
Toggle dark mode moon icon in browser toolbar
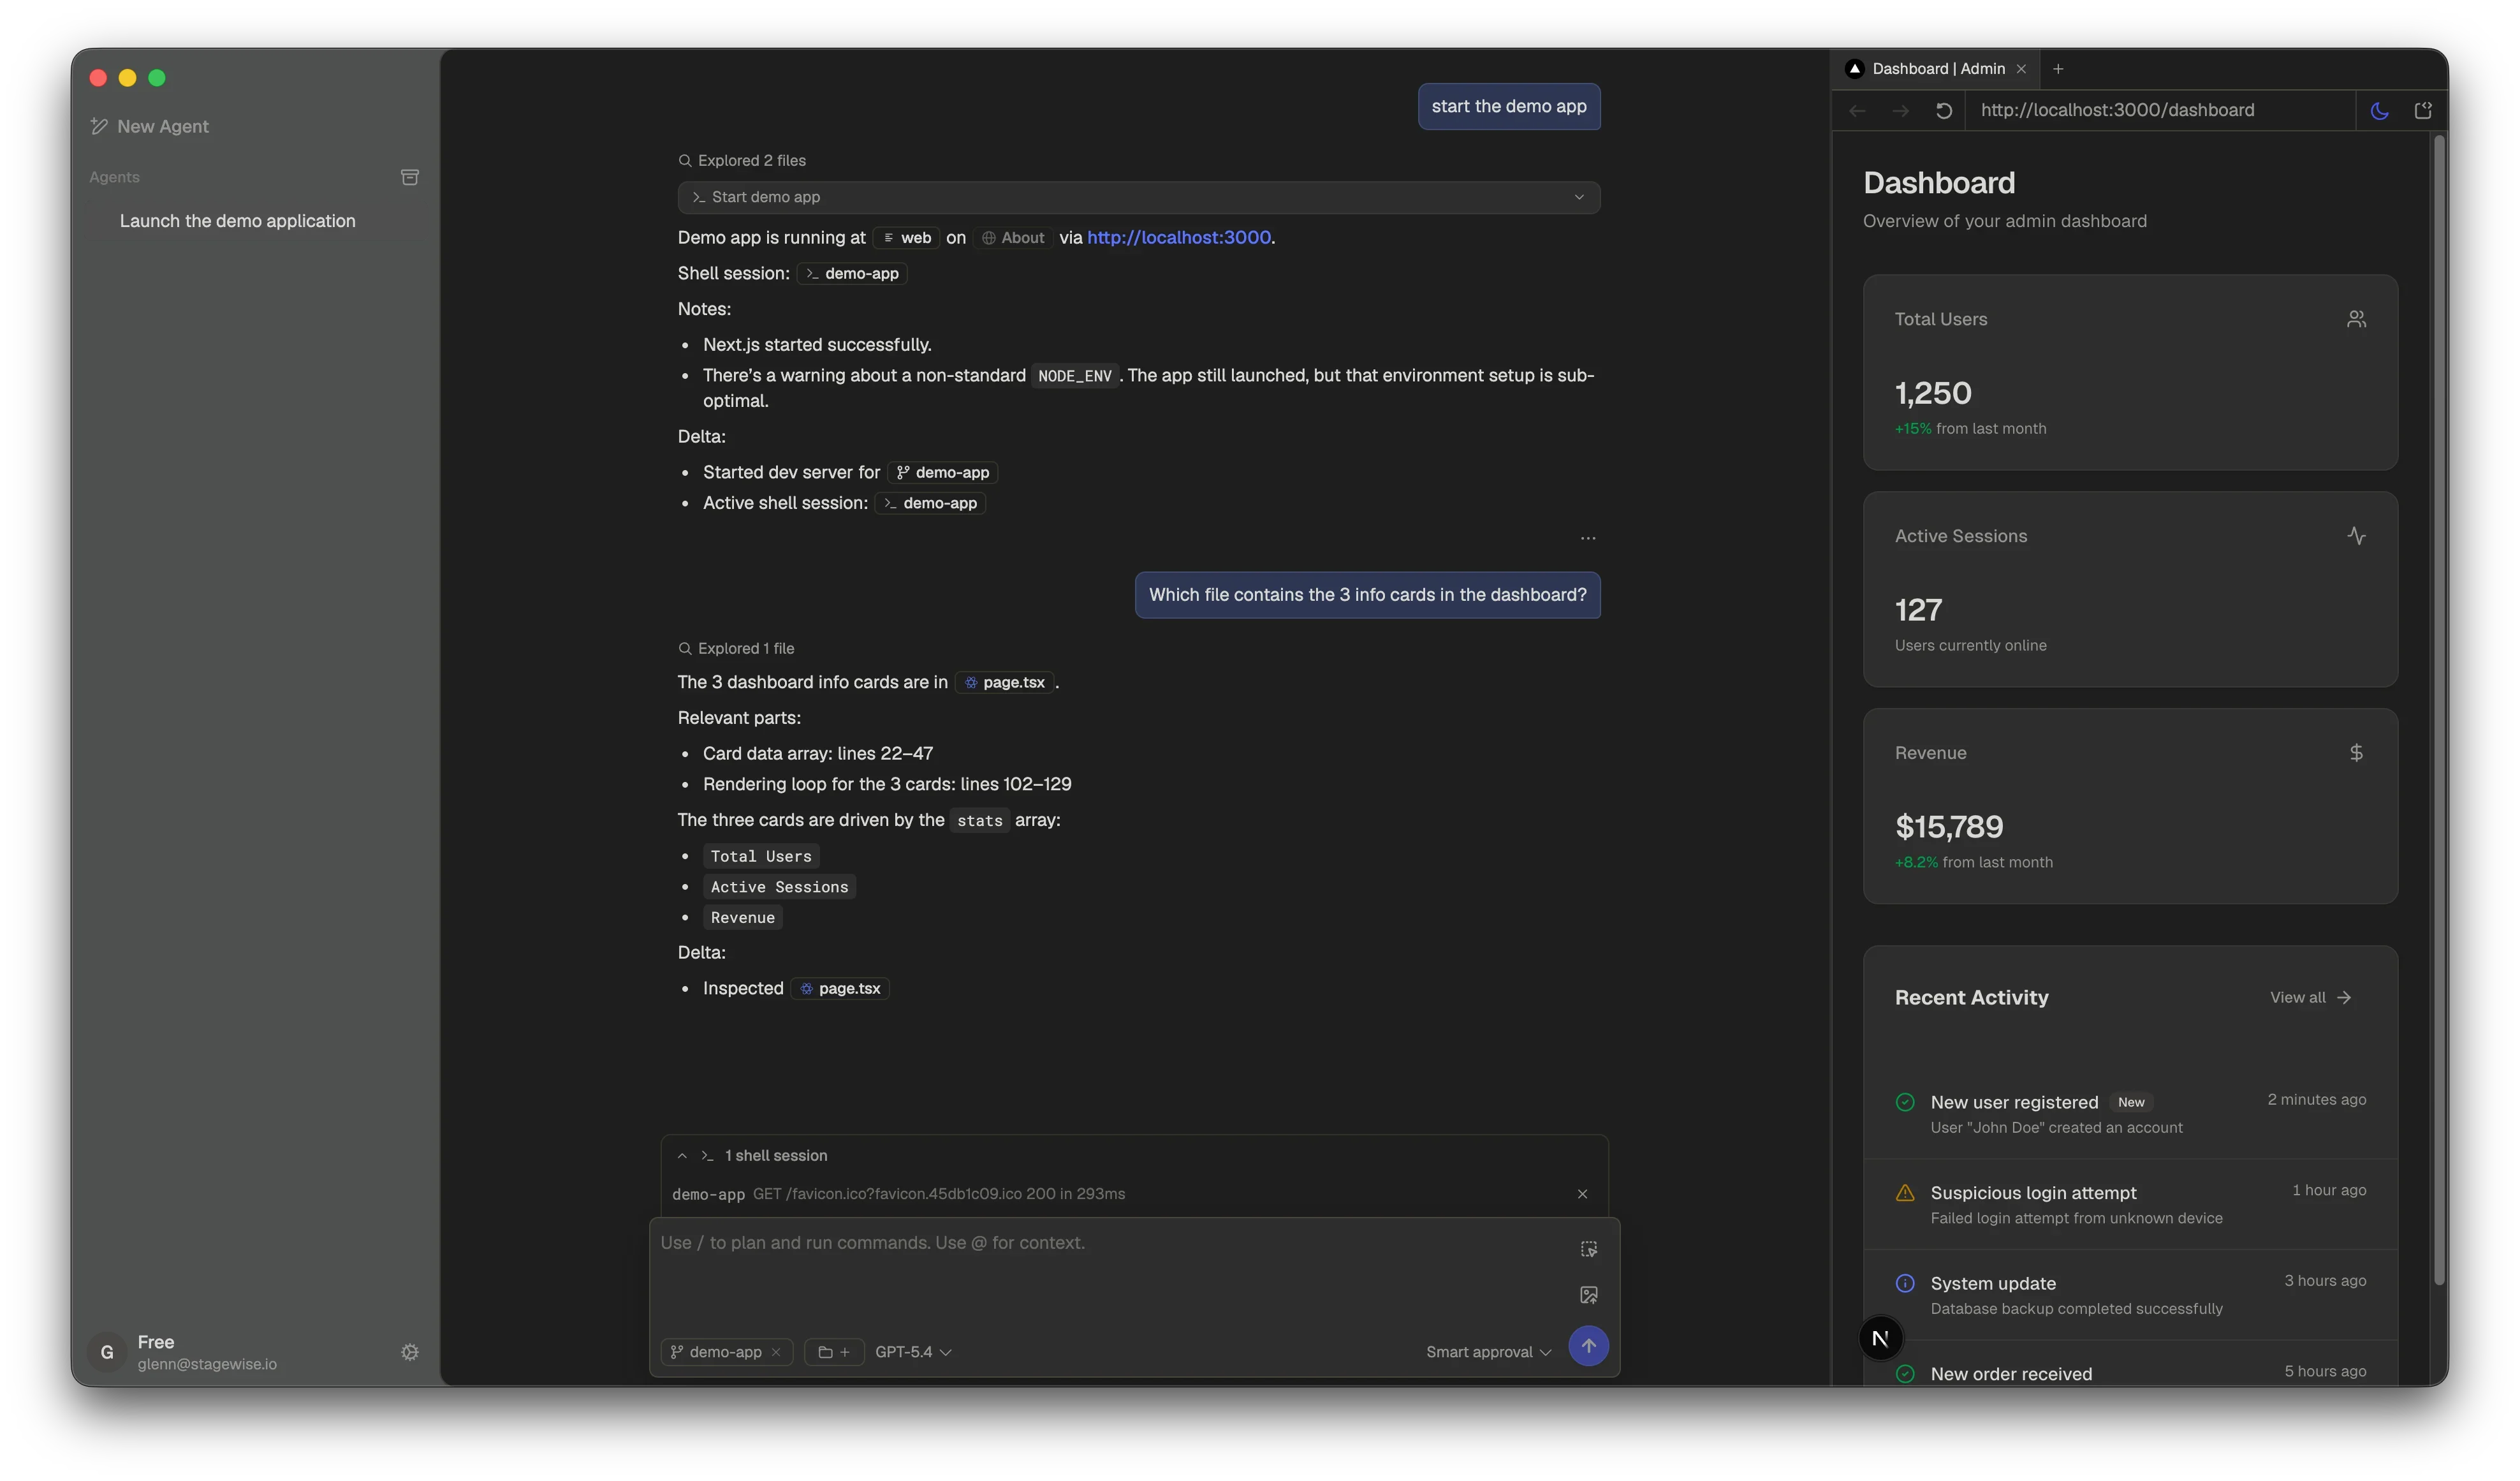(2379, 111)
